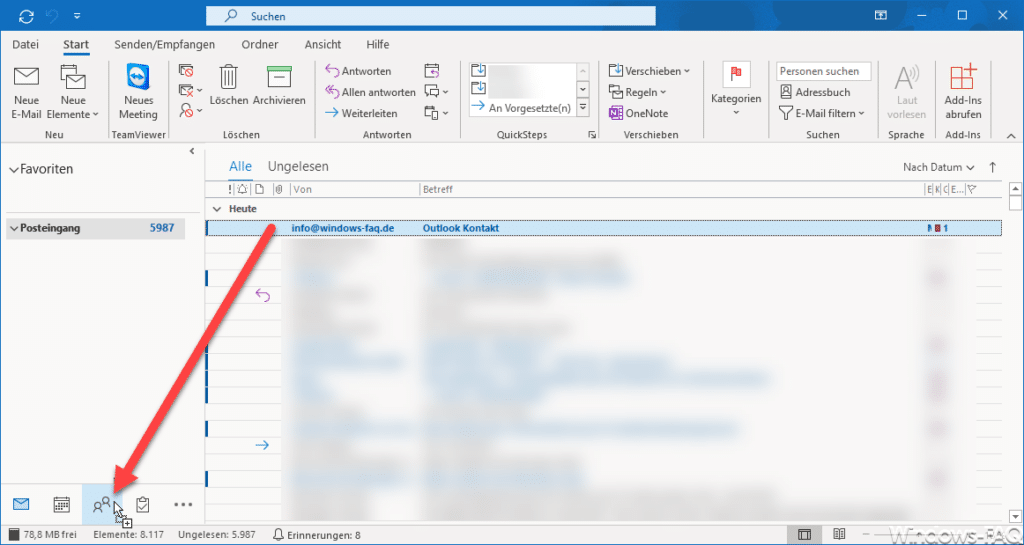Click the Laut vorlesen button
The width and height of the screenshot is (1024, 545).
tap(906, 93)
